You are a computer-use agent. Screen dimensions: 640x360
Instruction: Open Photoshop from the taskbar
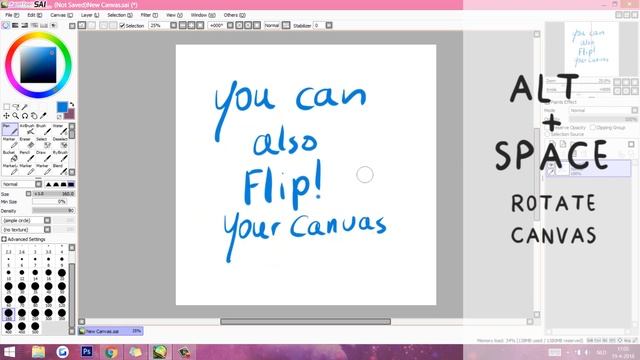[87, 352]
